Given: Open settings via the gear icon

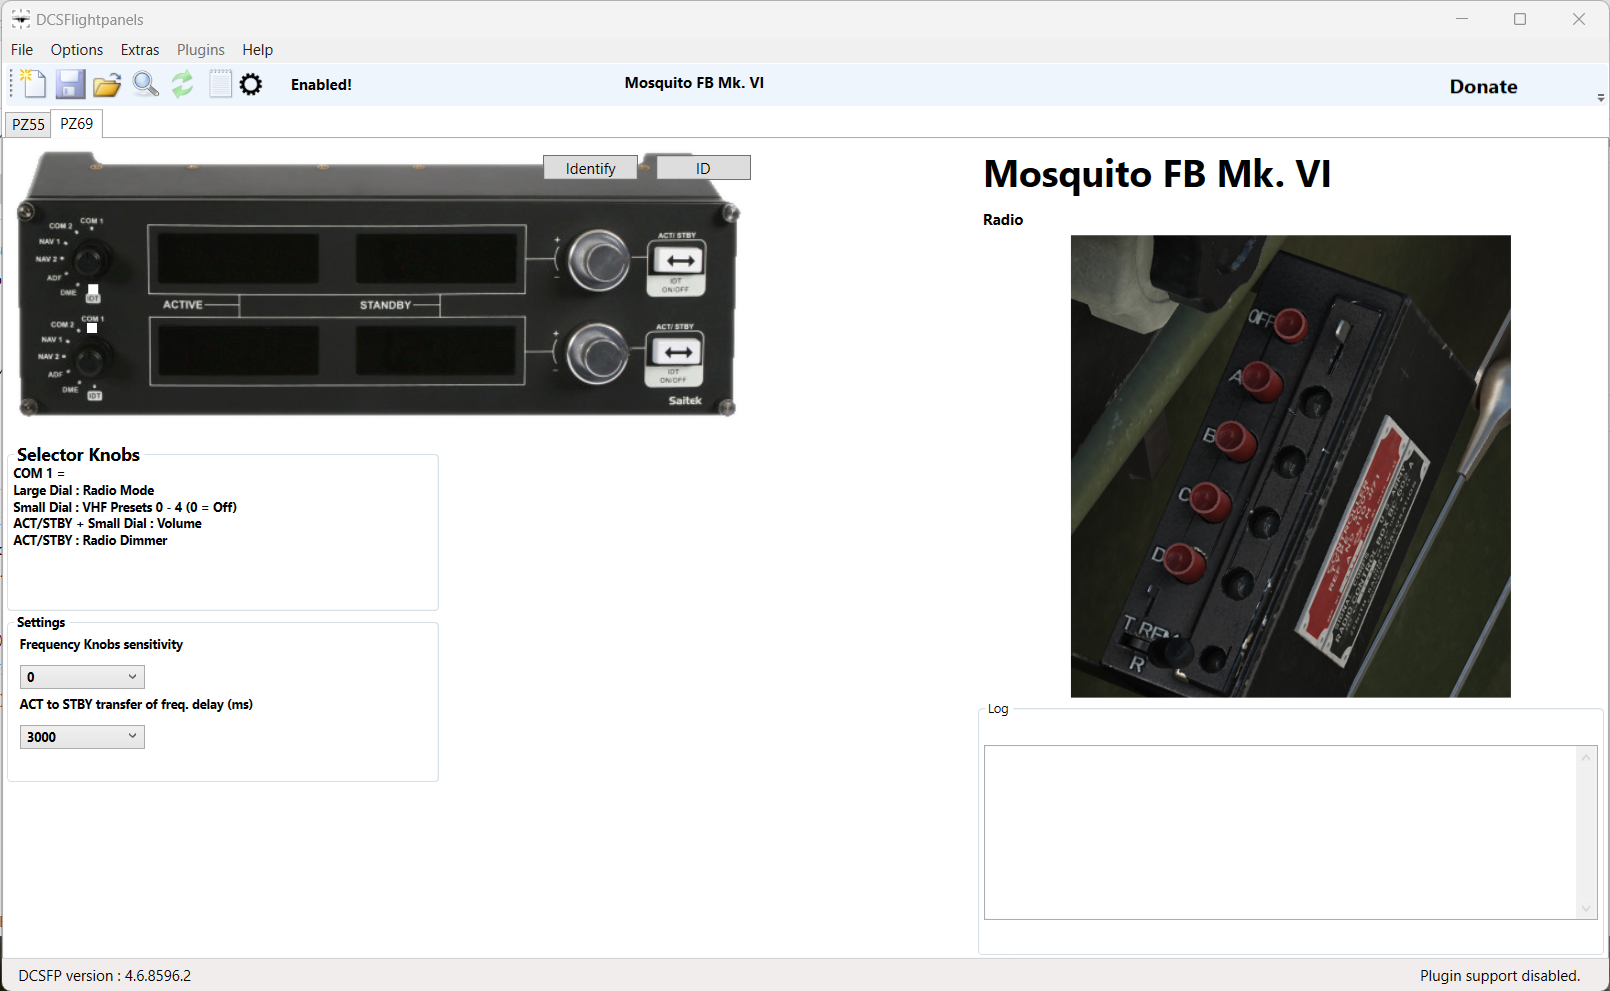Looking at the screenshot, I should pos(251,84).
